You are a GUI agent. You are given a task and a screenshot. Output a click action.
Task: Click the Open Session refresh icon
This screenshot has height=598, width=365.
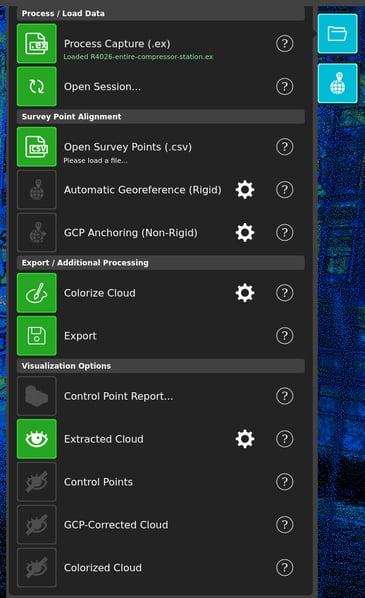(x=37, y=87)
